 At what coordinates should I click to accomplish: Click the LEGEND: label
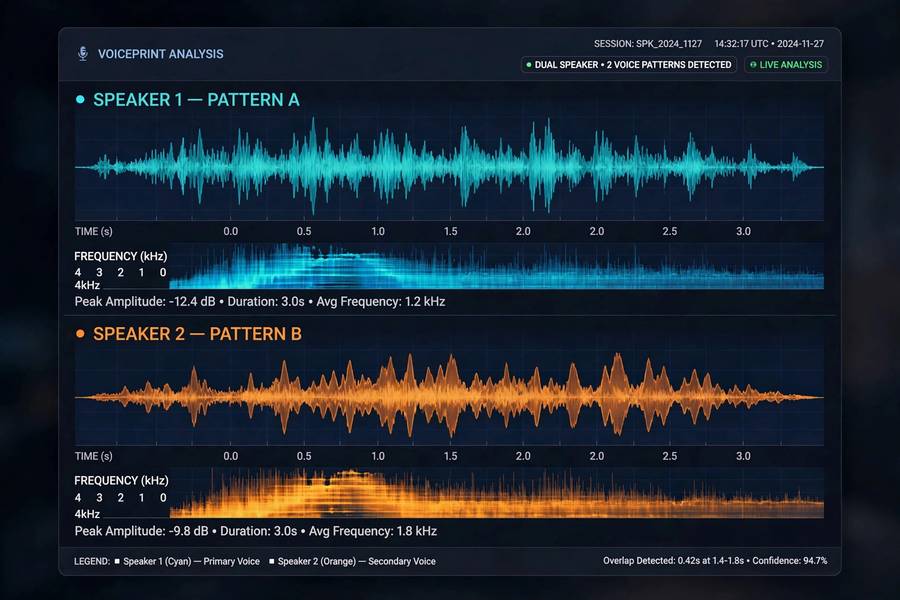tap(92, 562)
